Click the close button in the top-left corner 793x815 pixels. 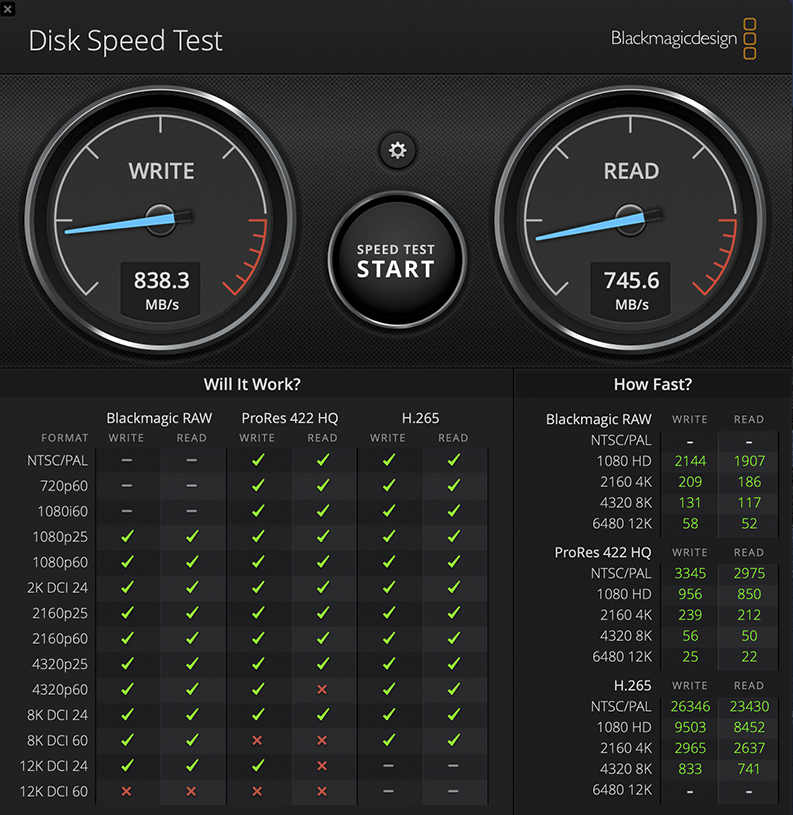[x=10, y=10]
